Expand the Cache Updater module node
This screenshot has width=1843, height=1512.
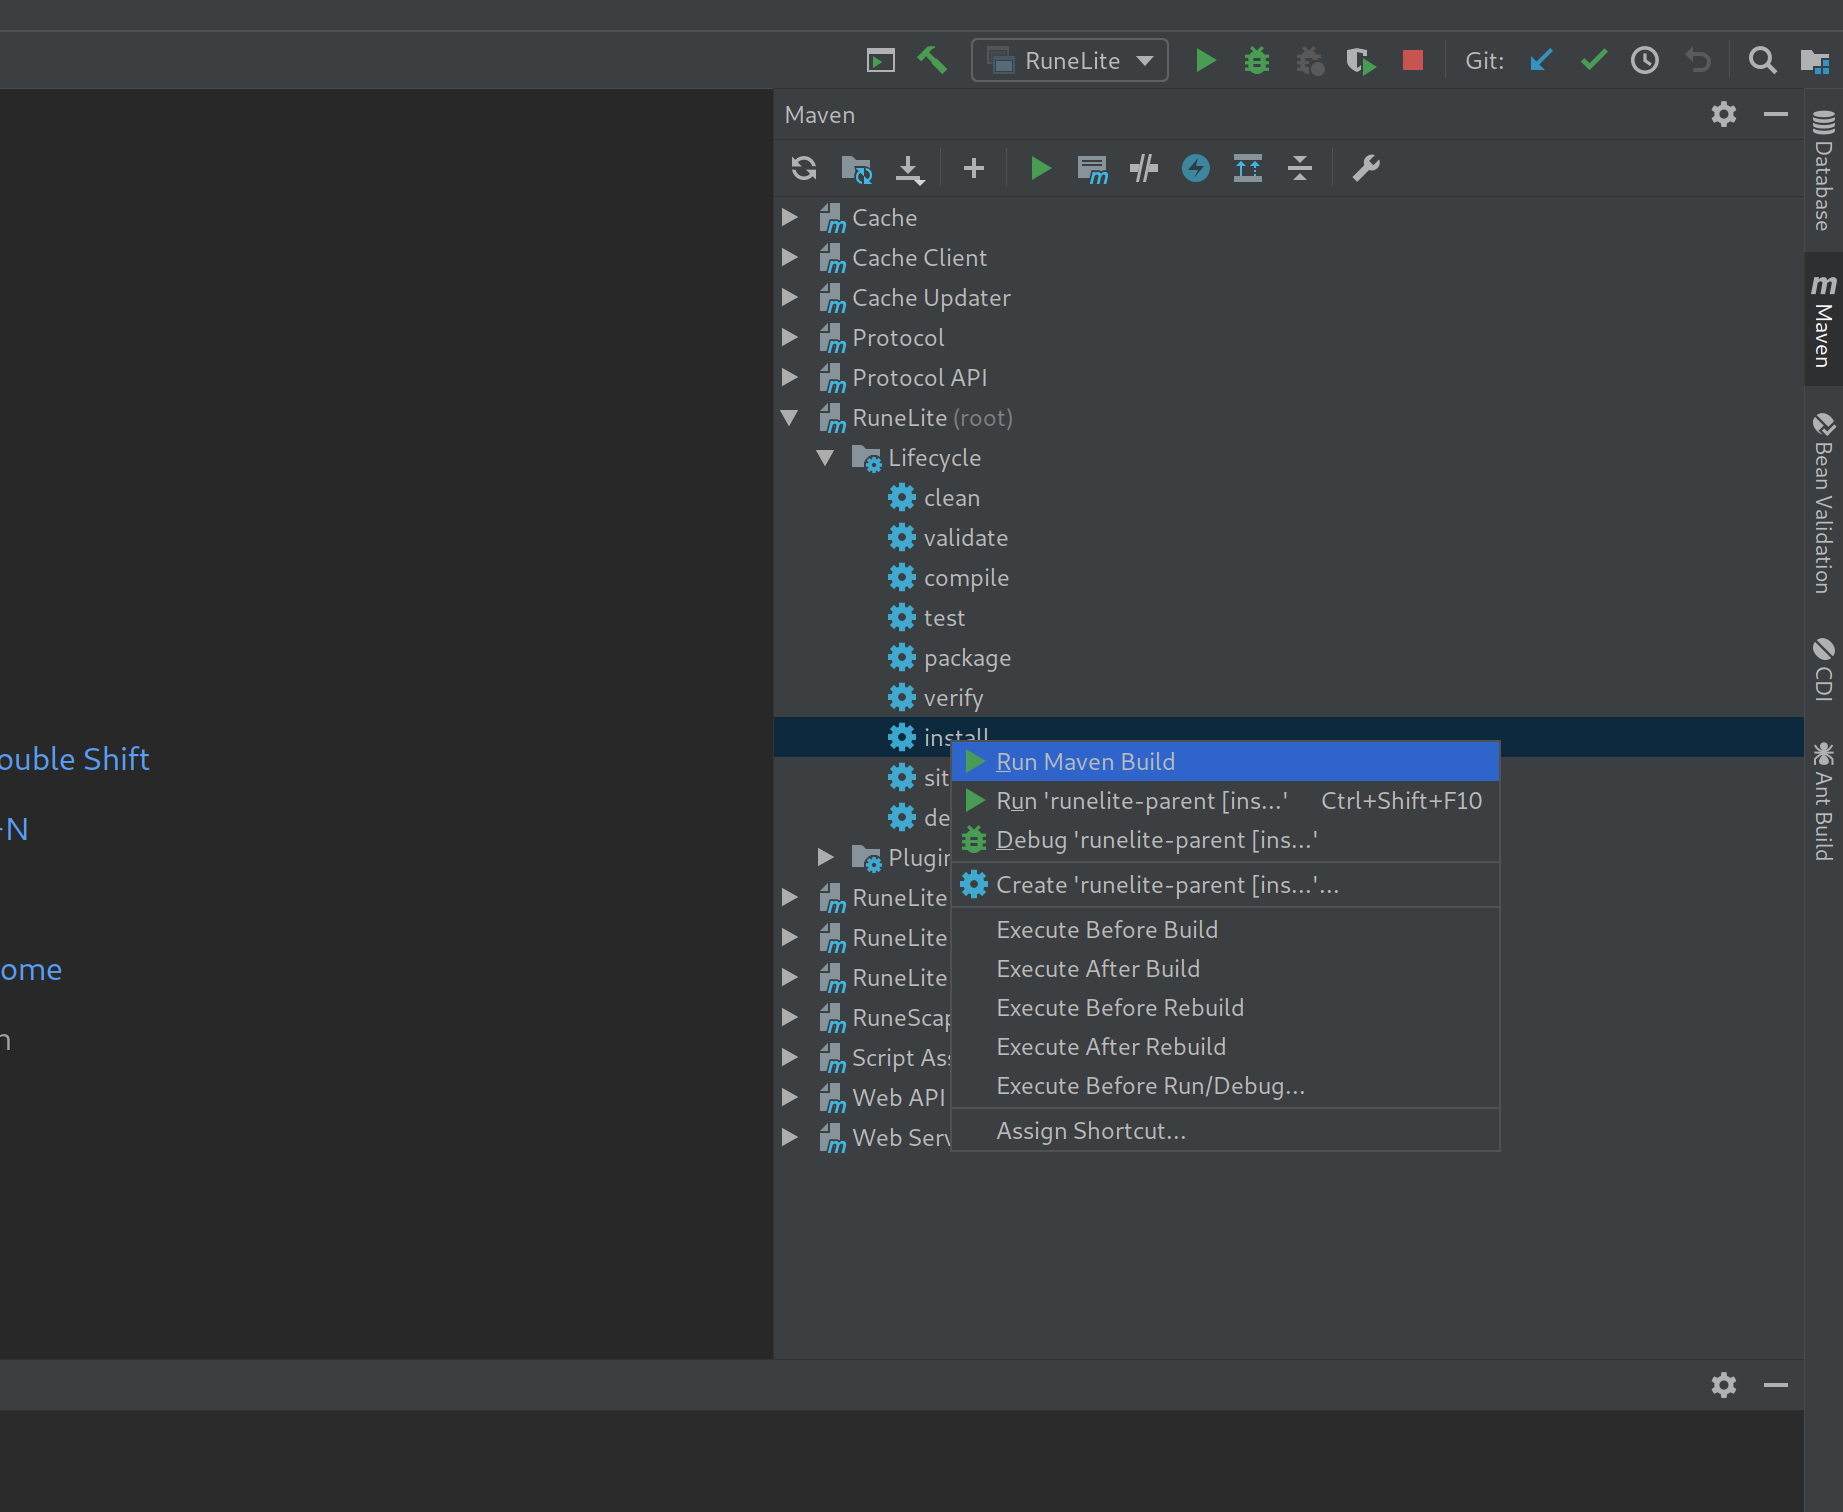click(x=790, y=297)
